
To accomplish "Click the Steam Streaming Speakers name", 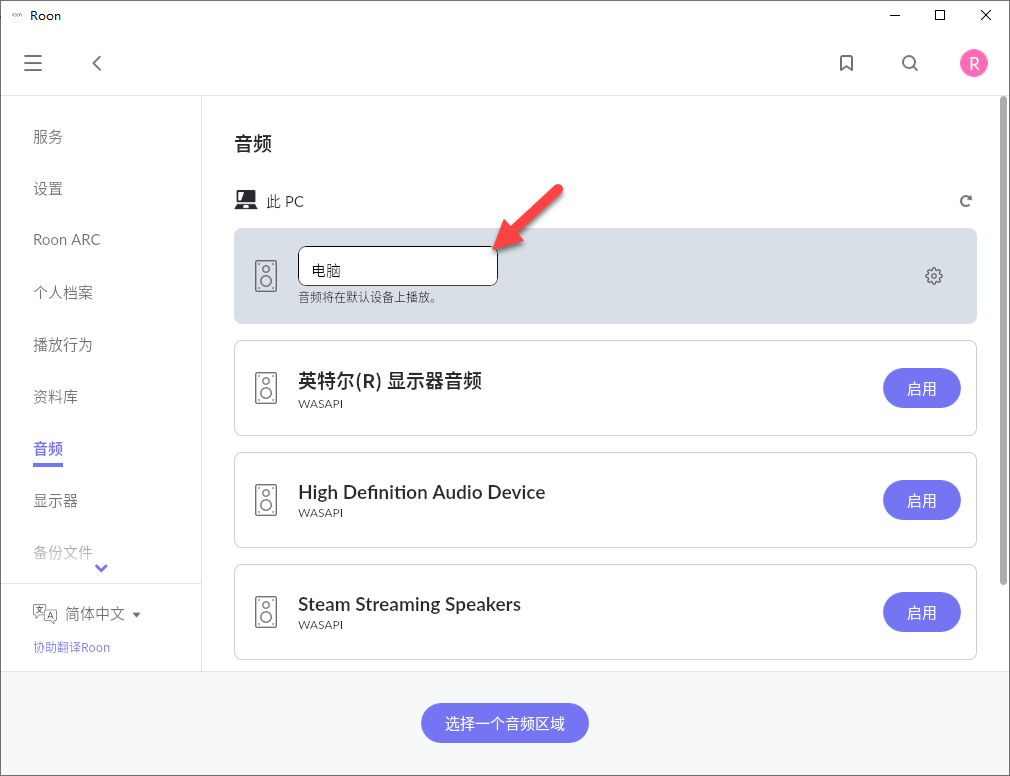I will (409, 605).
